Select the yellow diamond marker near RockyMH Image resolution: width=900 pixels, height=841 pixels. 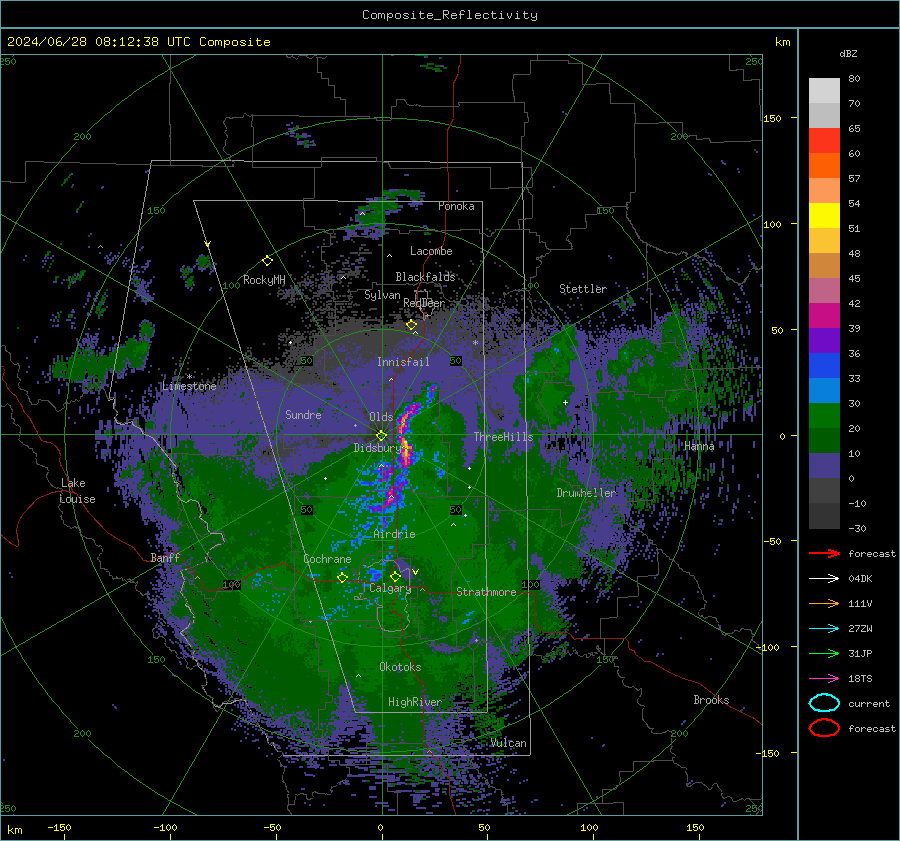267,261
